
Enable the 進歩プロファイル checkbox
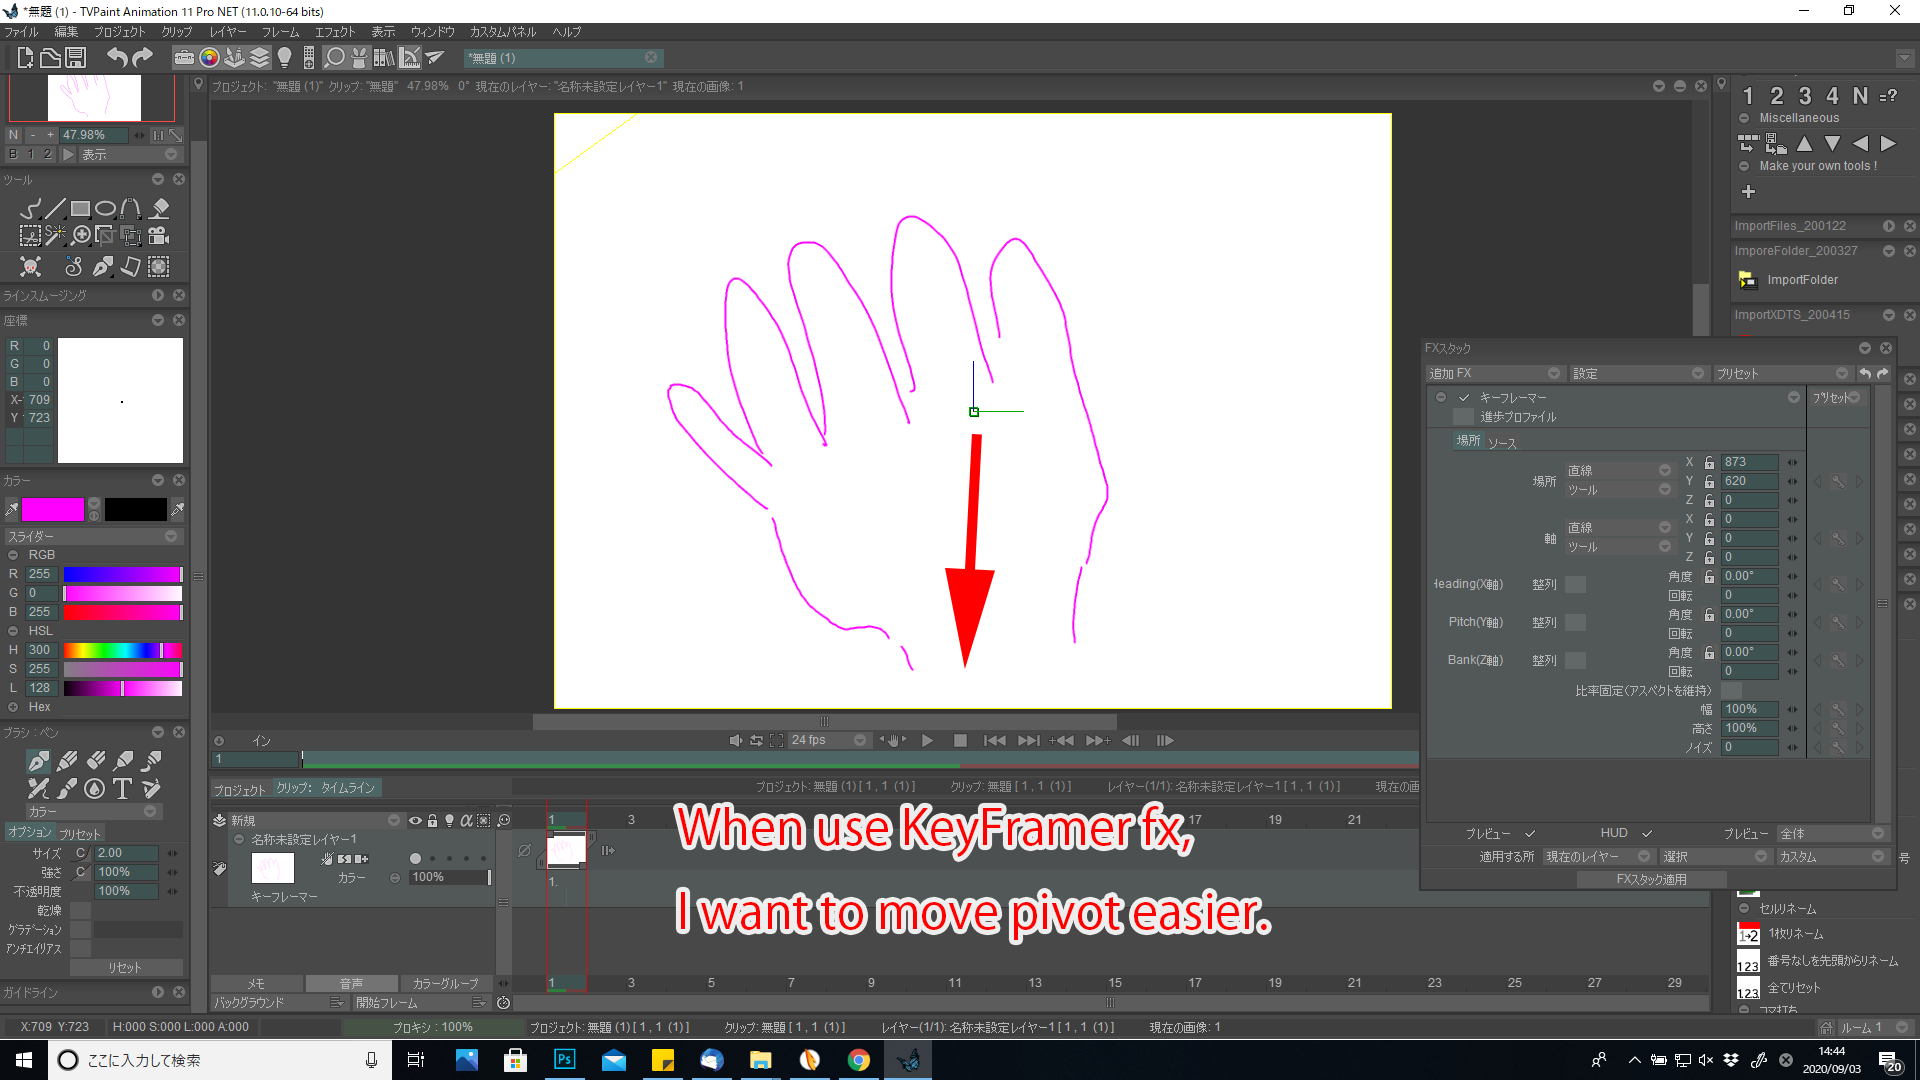[x=1463, y=417]
